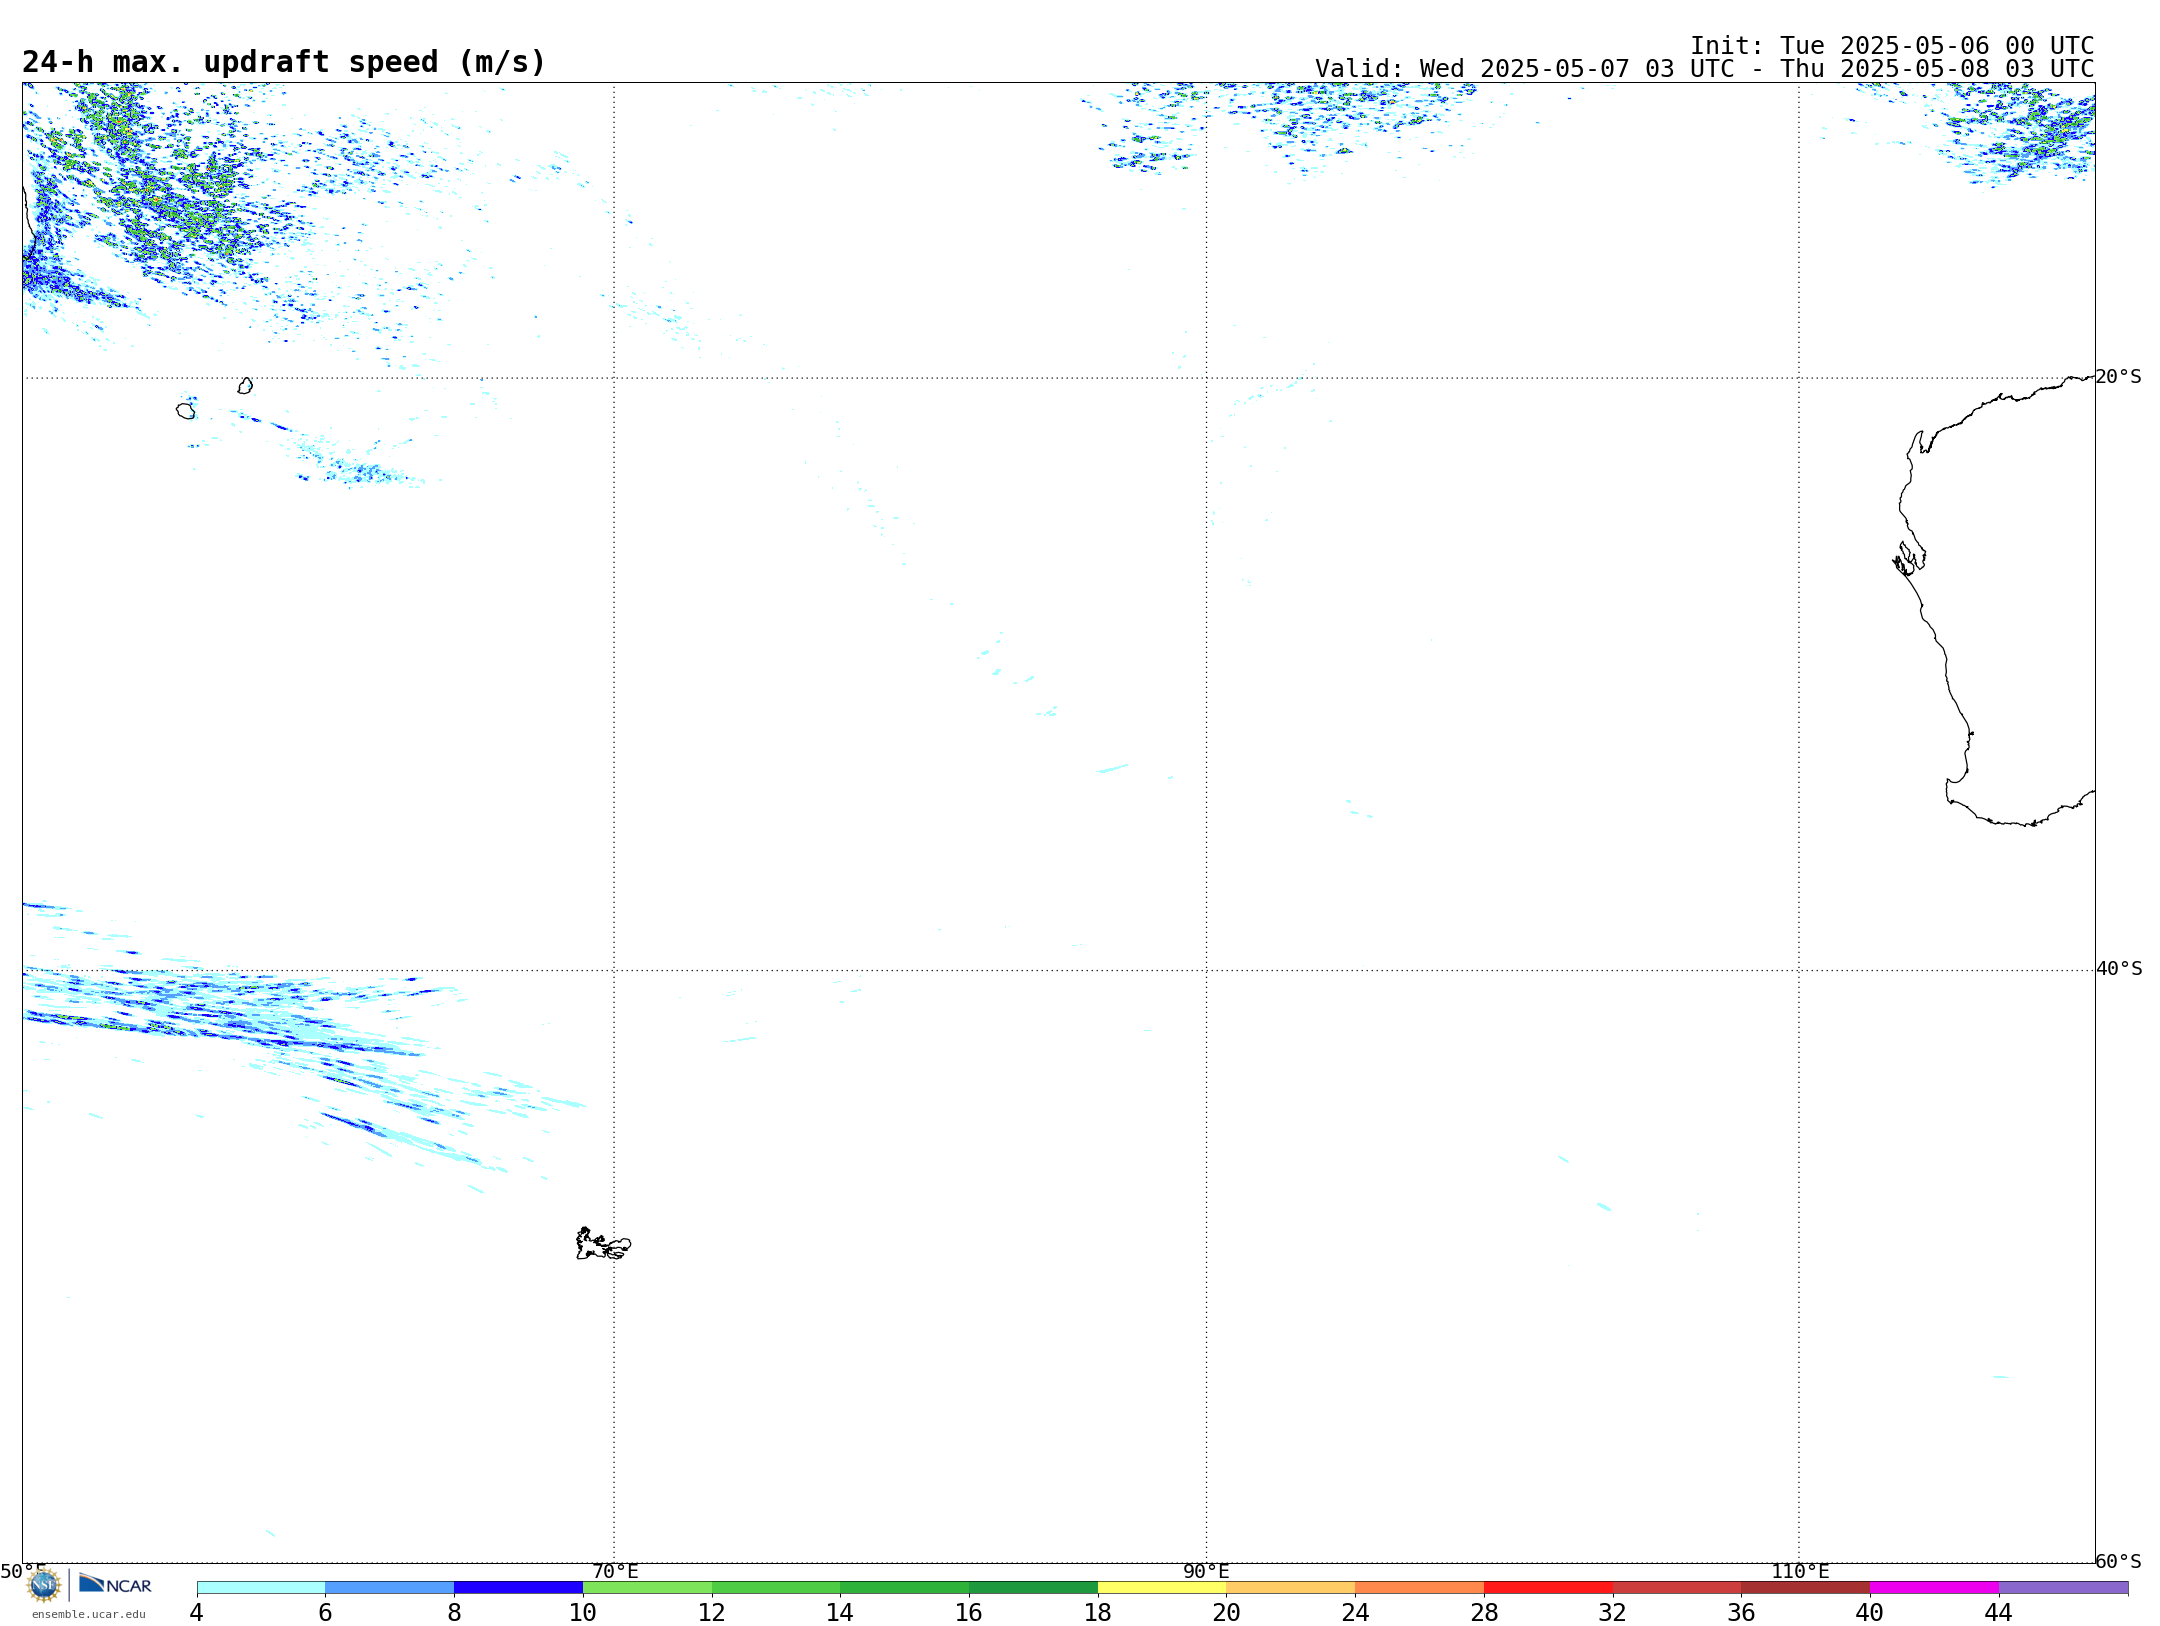Click the NSF logo icon
The width and height of the screenshot is (2160, 1626).
click(44, 1585)
